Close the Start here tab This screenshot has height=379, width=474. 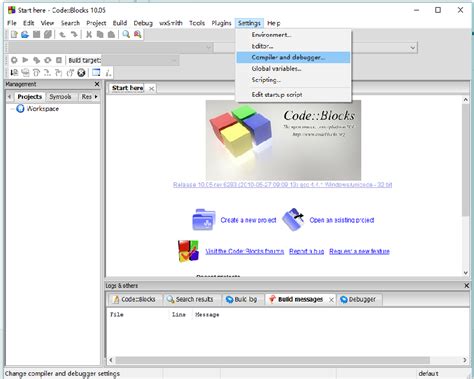[151, 89]
